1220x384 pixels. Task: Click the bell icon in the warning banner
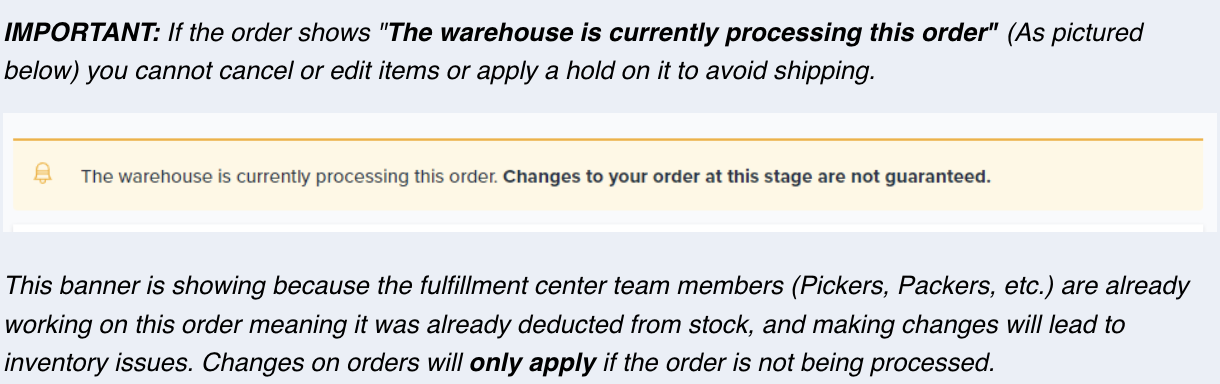coord(43,175)
